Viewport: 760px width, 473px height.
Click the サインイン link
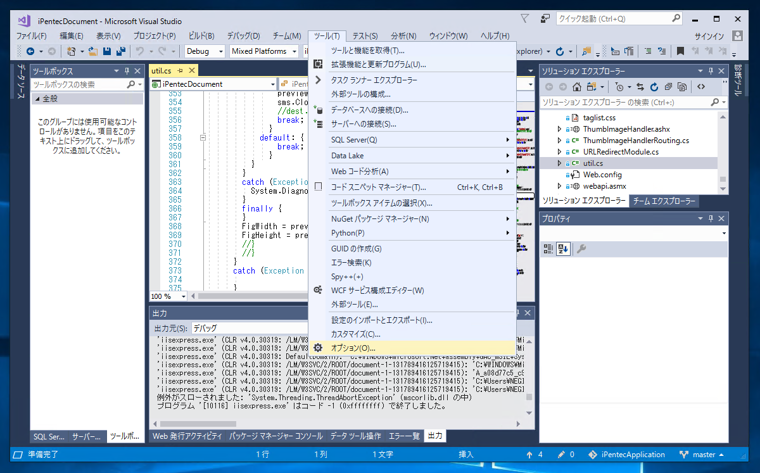click(x=709, y=36)
